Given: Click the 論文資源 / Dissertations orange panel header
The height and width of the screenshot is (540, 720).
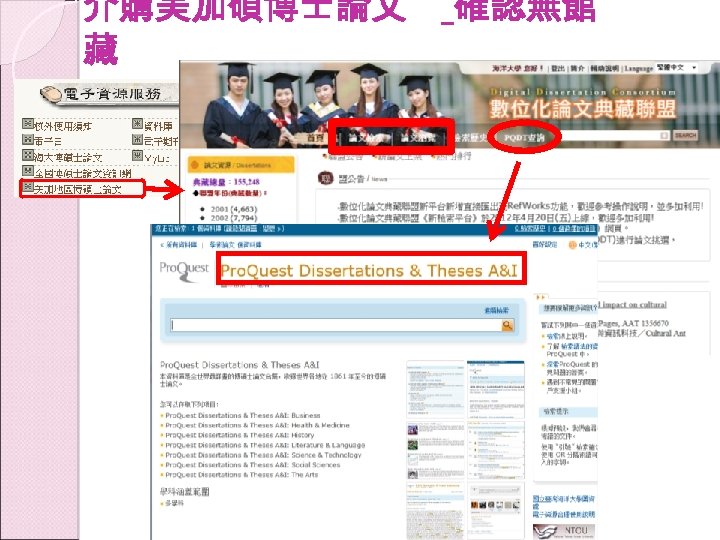Looking at the screenshot, I should (x=241, y=165).
